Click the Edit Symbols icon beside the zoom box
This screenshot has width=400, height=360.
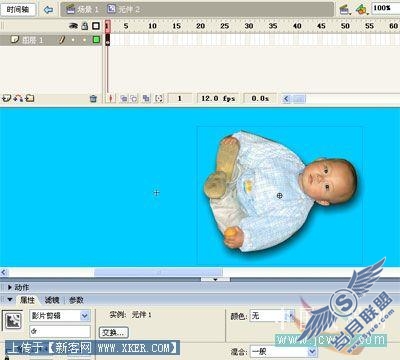tap(361, 10)
